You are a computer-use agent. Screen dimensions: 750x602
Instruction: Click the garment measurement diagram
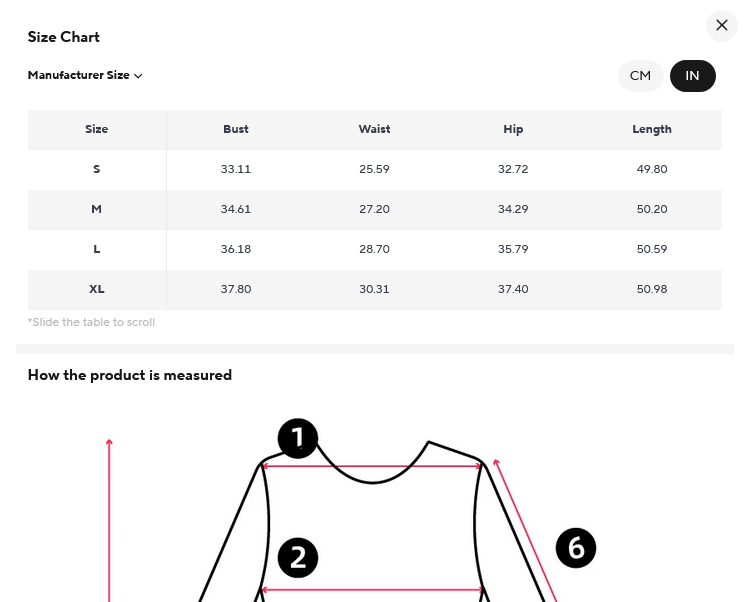pyautogui.click(x=373, y=520)
